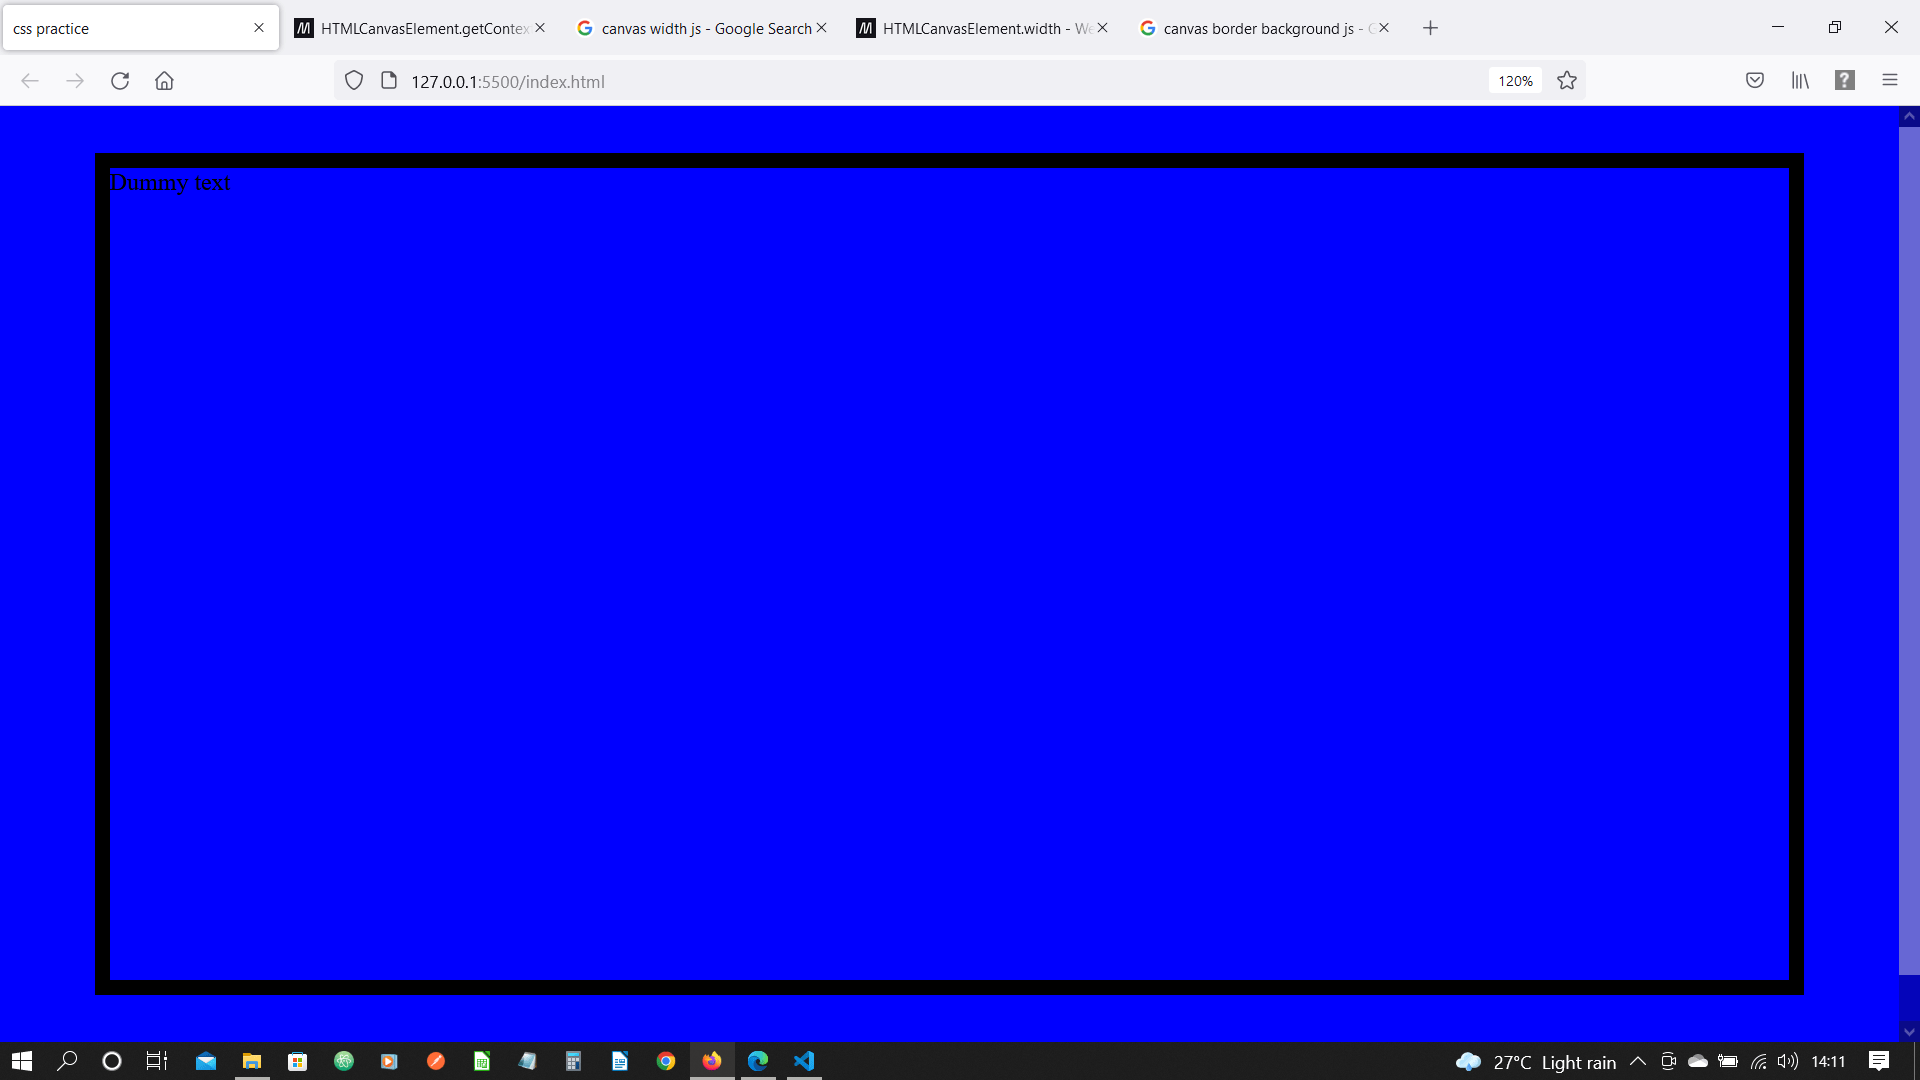This screenshot has width=1920, height=1080.
Task: Open Visual Studio Code from taskbar
Action: (x=804, y=1061)
